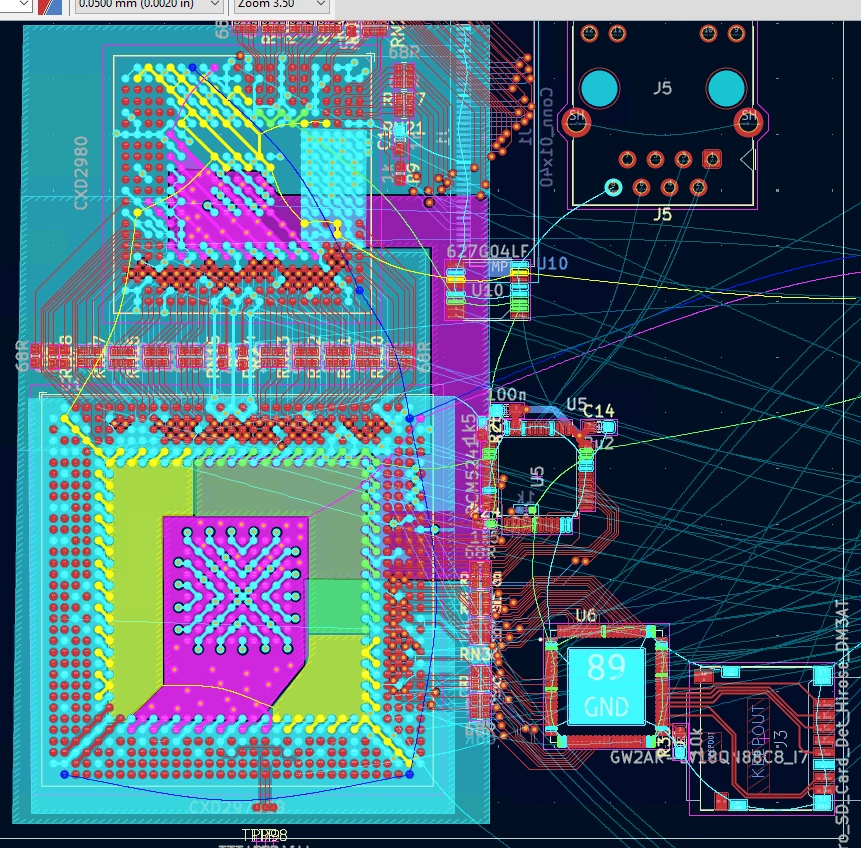861x848 pixels.
Task: Select the right SH shield pad of J5
Action: pos(749,121)
